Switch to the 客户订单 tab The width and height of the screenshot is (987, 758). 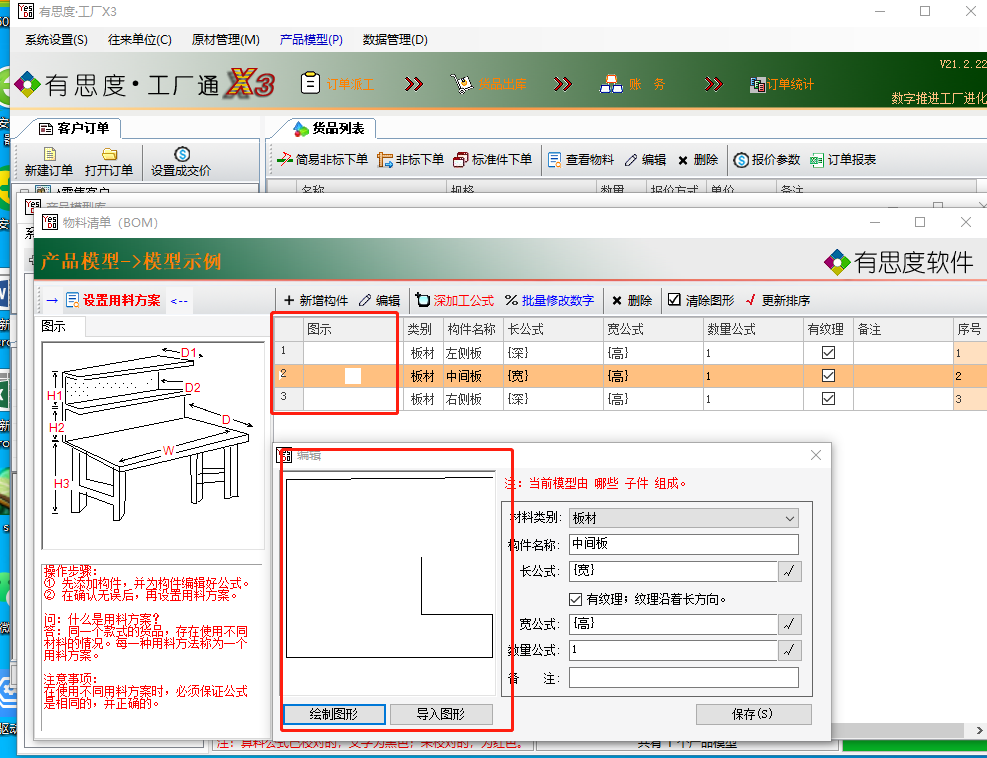tap(74, 128)
